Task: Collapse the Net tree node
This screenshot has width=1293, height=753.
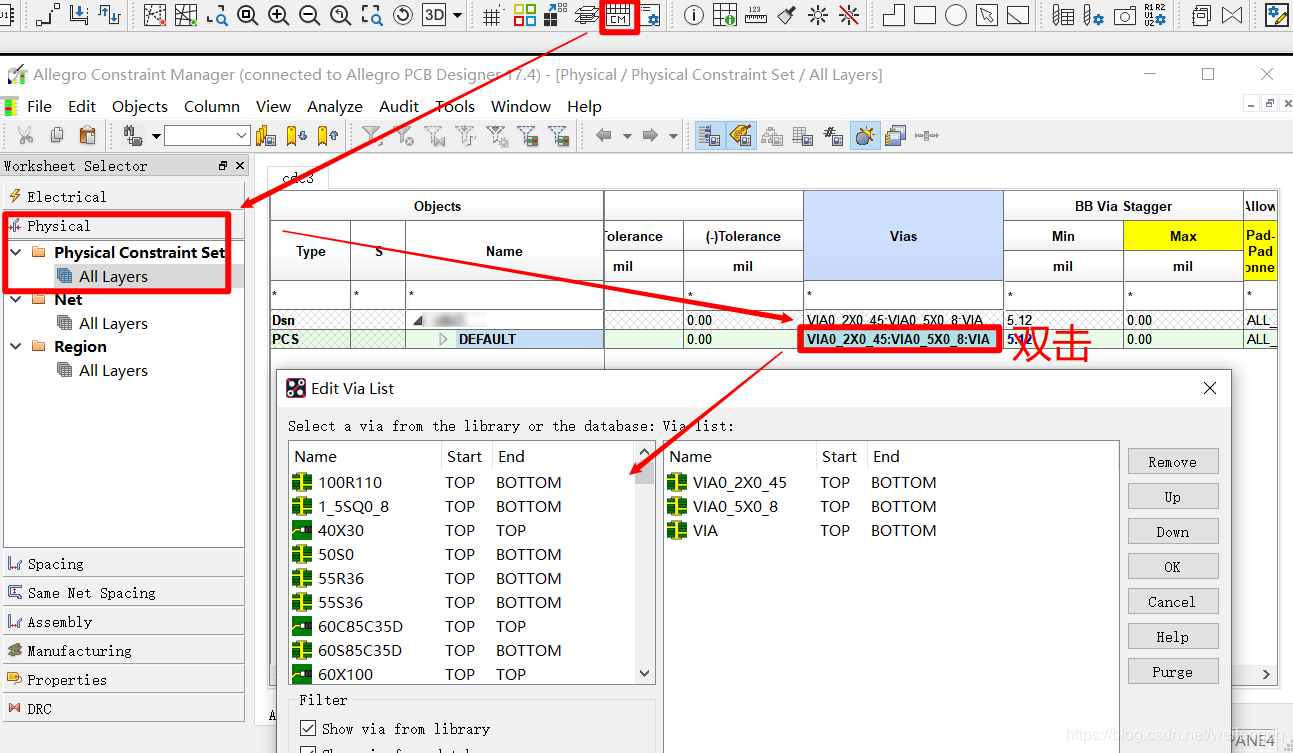Action: pyautogui.click(x=16, y=299)
